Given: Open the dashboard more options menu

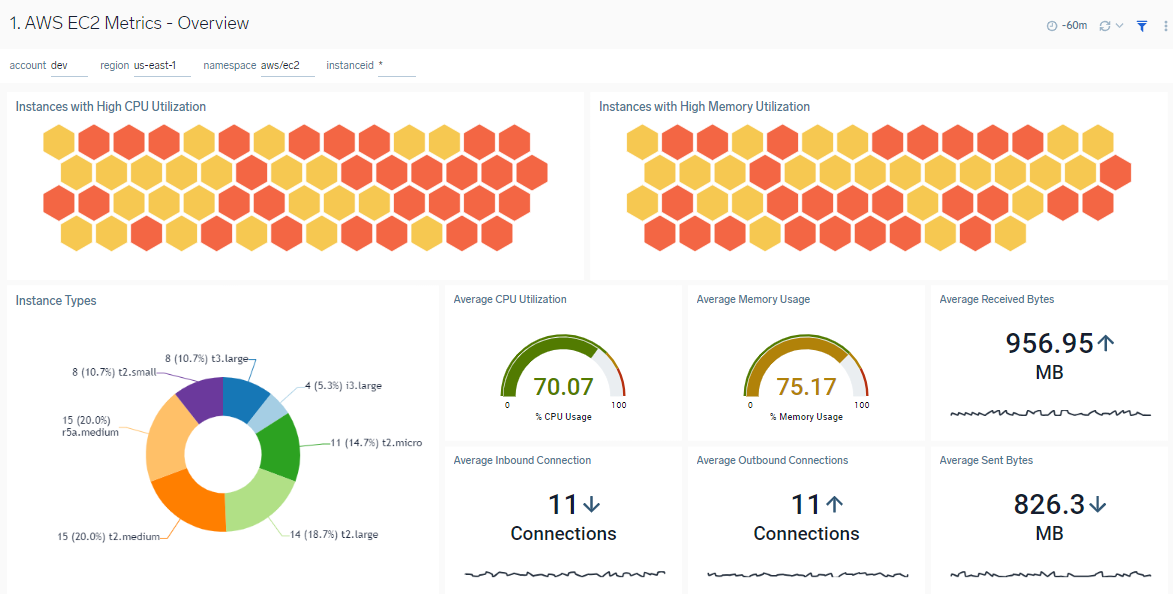Looking at the screenshot, I should (x=1166, y=25).
